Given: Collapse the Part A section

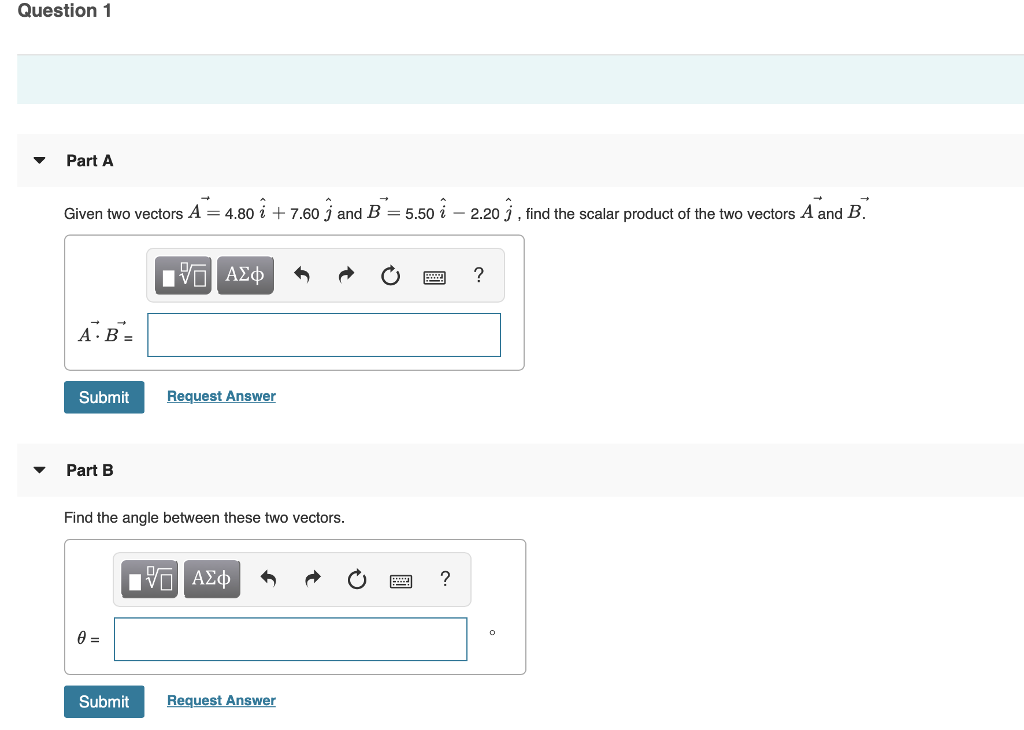Looking at the screenshot, I should click(x=38, y=159).
